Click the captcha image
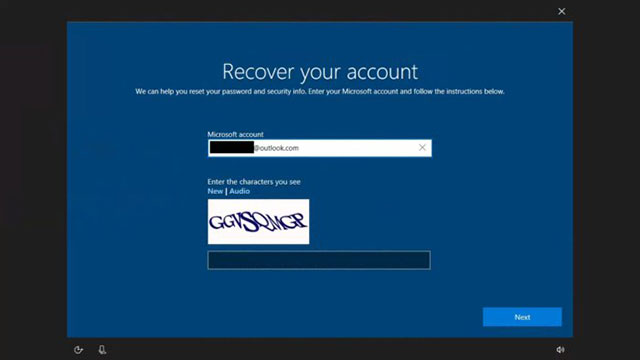This screenshot has height=360, width=640. (258, 222)
